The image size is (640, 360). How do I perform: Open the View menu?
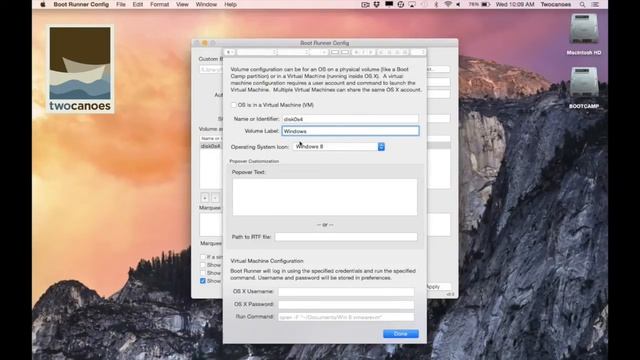click(x=182, y=4)
